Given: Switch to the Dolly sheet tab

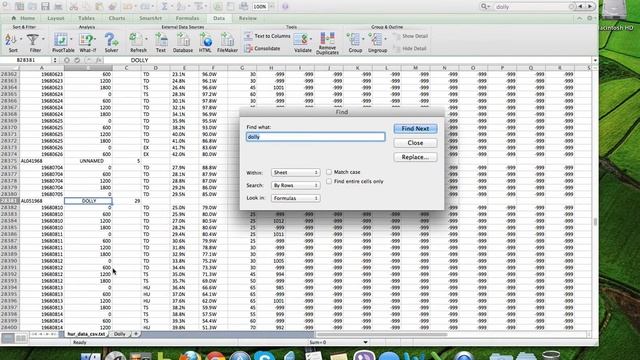Looking at the screenshot, I should click(120, 334).
